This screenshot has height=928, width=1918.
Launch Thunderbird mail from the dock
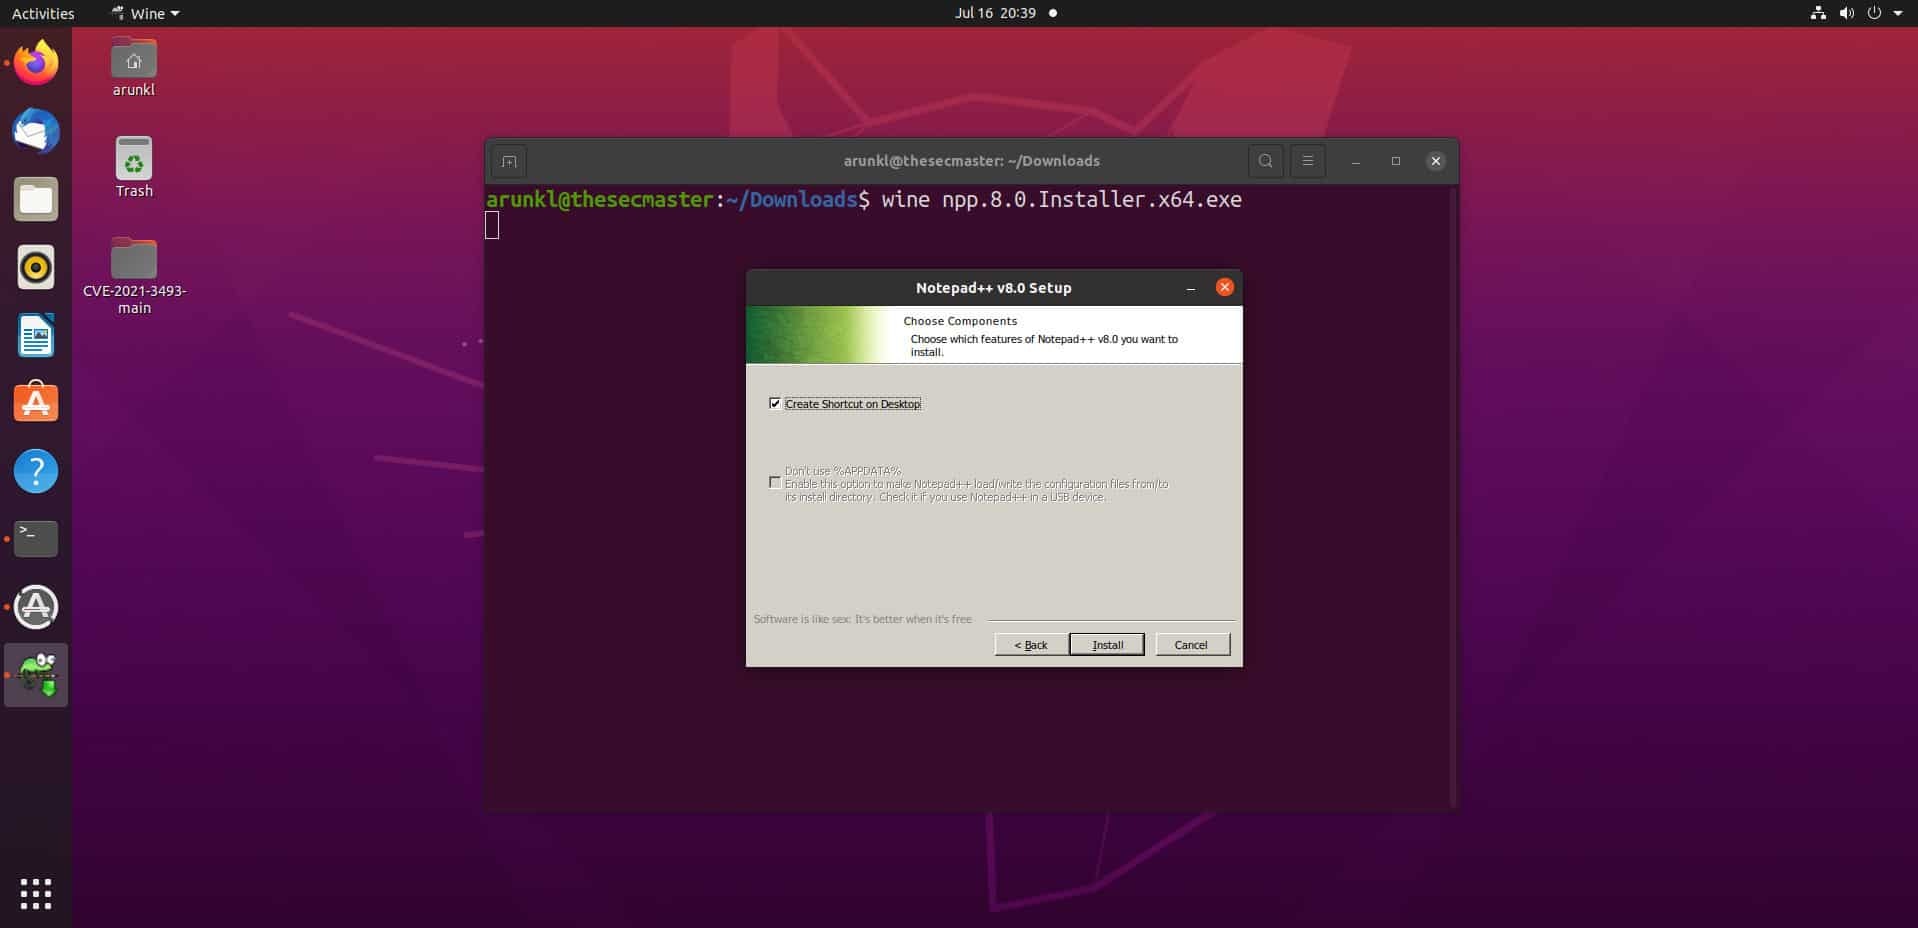point(36,131)
